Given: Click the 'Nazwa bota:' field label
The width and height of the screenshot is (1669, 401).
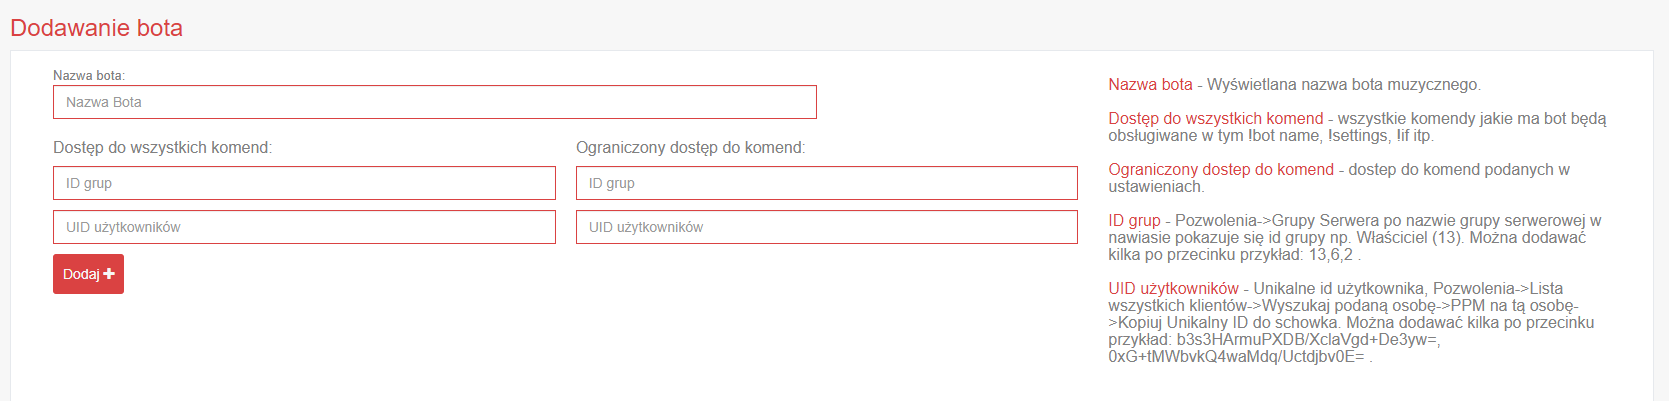Looking at the screenshot, I should click(x=89, y=75).
